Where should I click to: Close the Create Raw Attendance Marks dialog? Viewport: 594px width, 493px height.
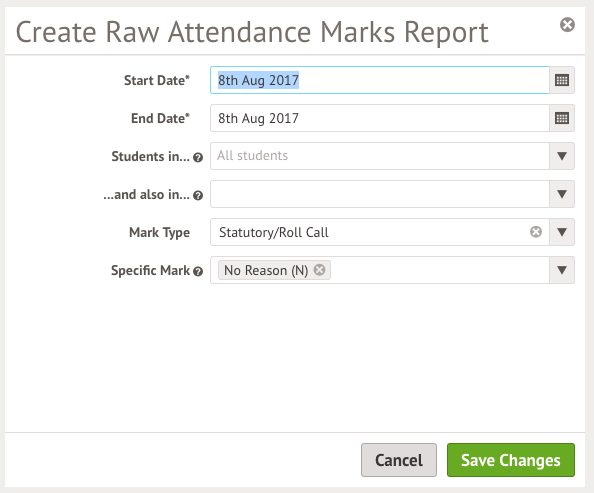tap(567, 25)
